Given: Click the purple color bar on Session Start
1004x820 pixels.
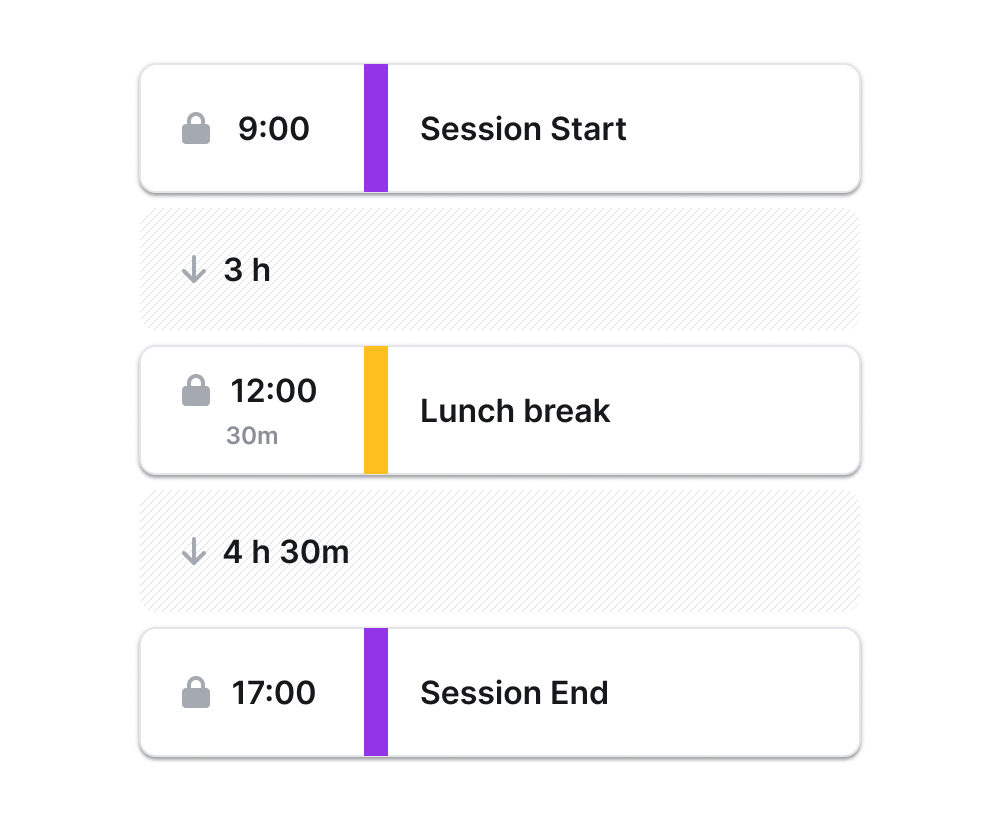Looking at the screenshot, I should coord(376,128).
